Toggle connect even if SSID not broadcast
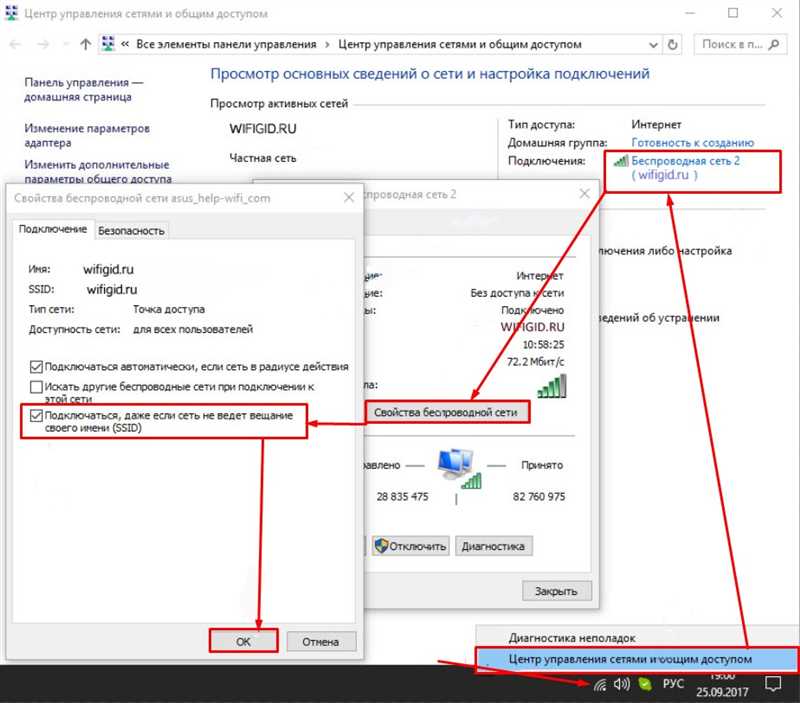Viewport: 800px width, 703px height. pos(36,416)
